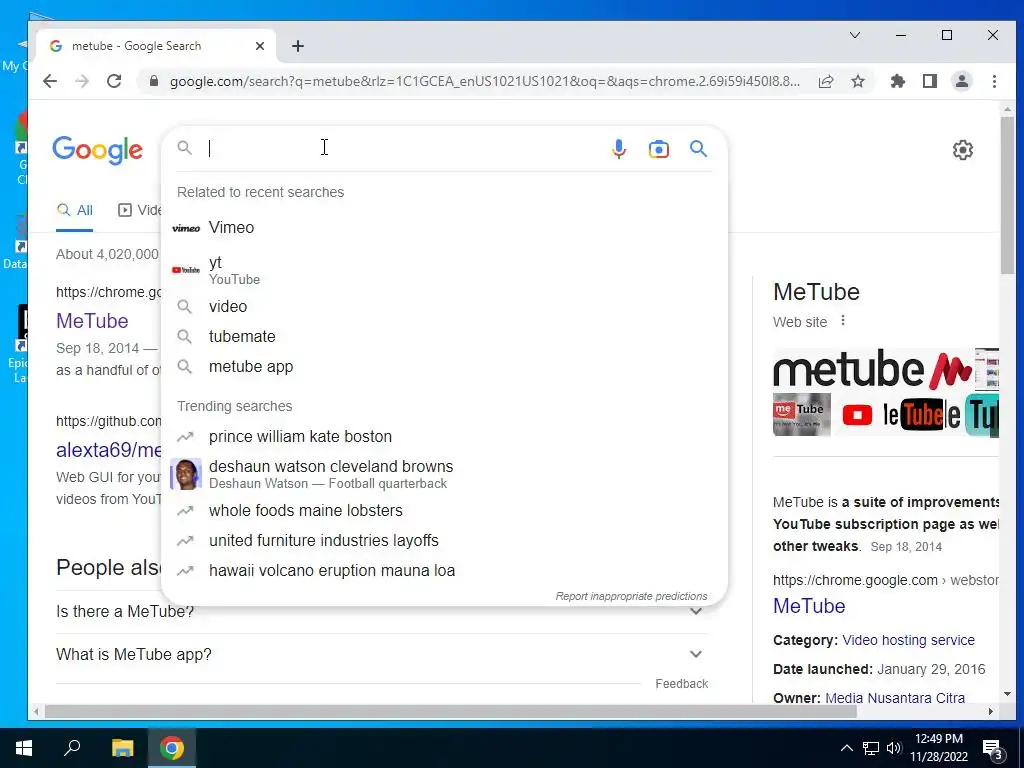Open Chrome extensions puzzle icon
This screenshot has height=768, width=1024.
pyautogui.click(x=898, y=81)
